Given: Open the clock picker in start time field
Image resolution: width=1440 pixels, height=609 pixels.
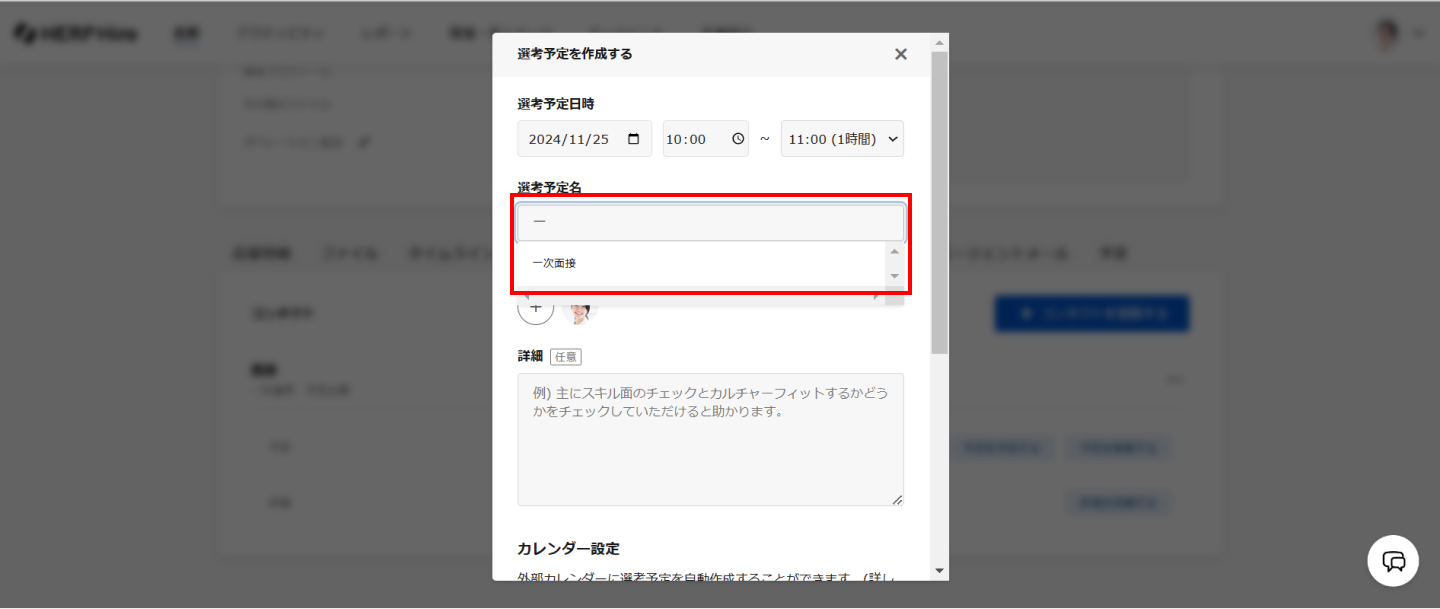Looking at the screenshot, I should (738, 139).
